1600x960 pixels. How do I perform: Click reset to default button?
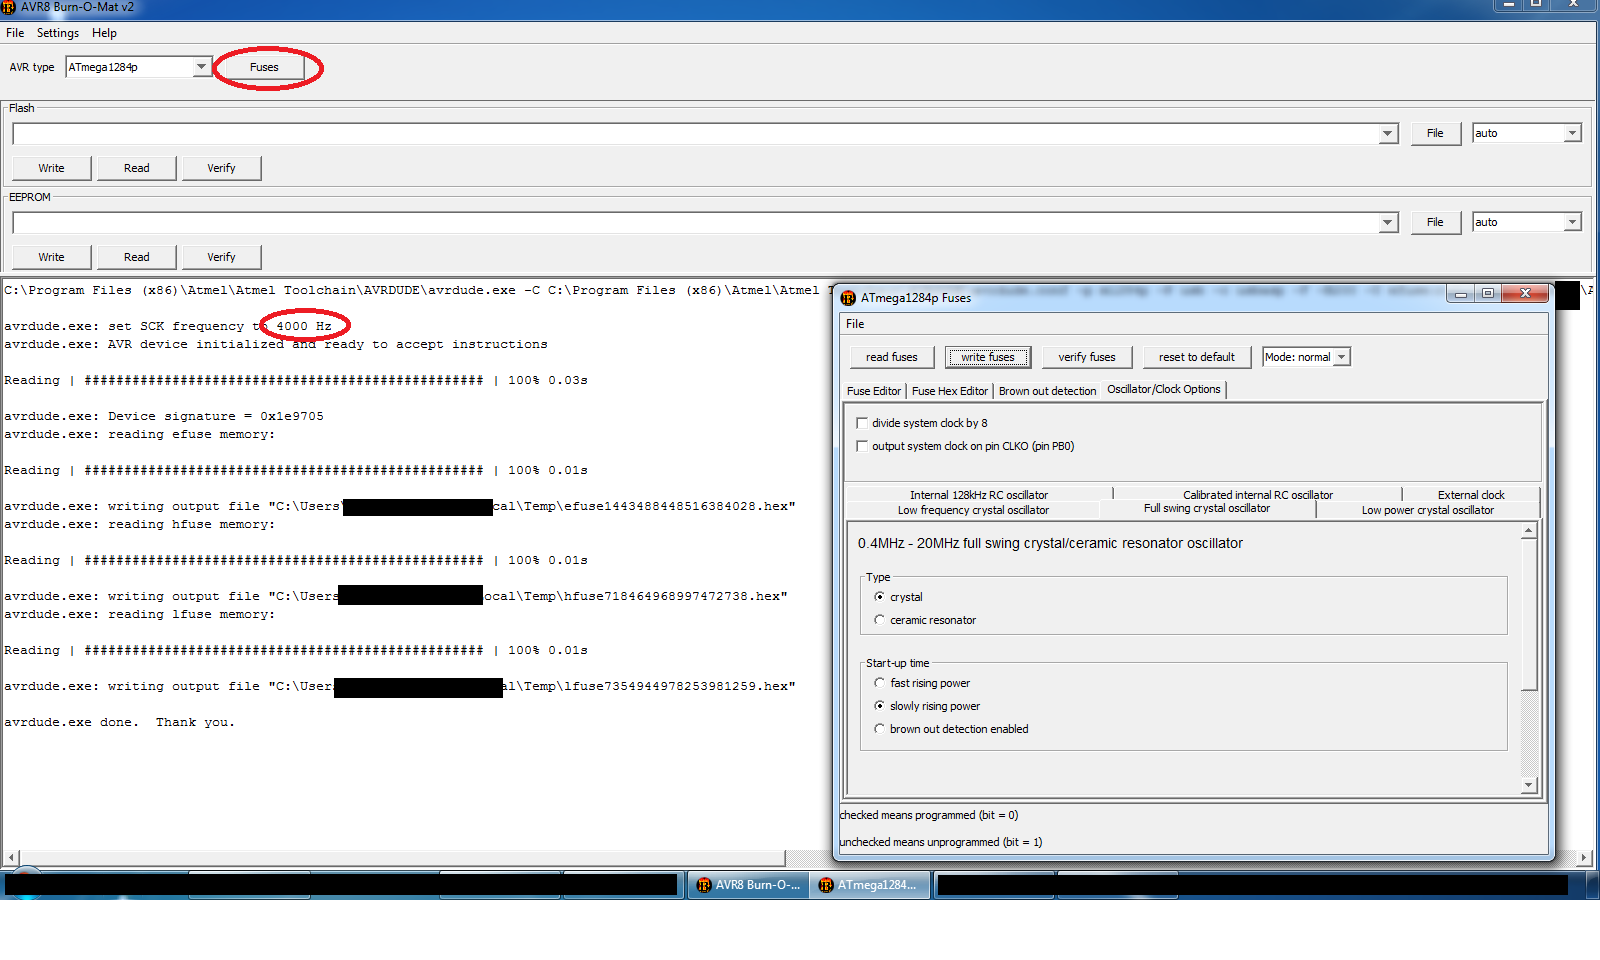coord(1197,357)
